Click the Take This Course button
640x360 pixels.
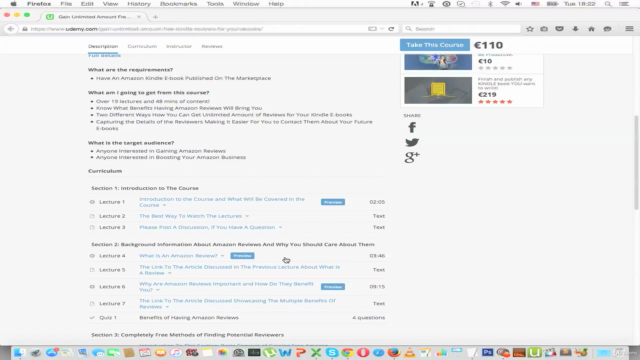pyautogui.click(x=435, y=45)
